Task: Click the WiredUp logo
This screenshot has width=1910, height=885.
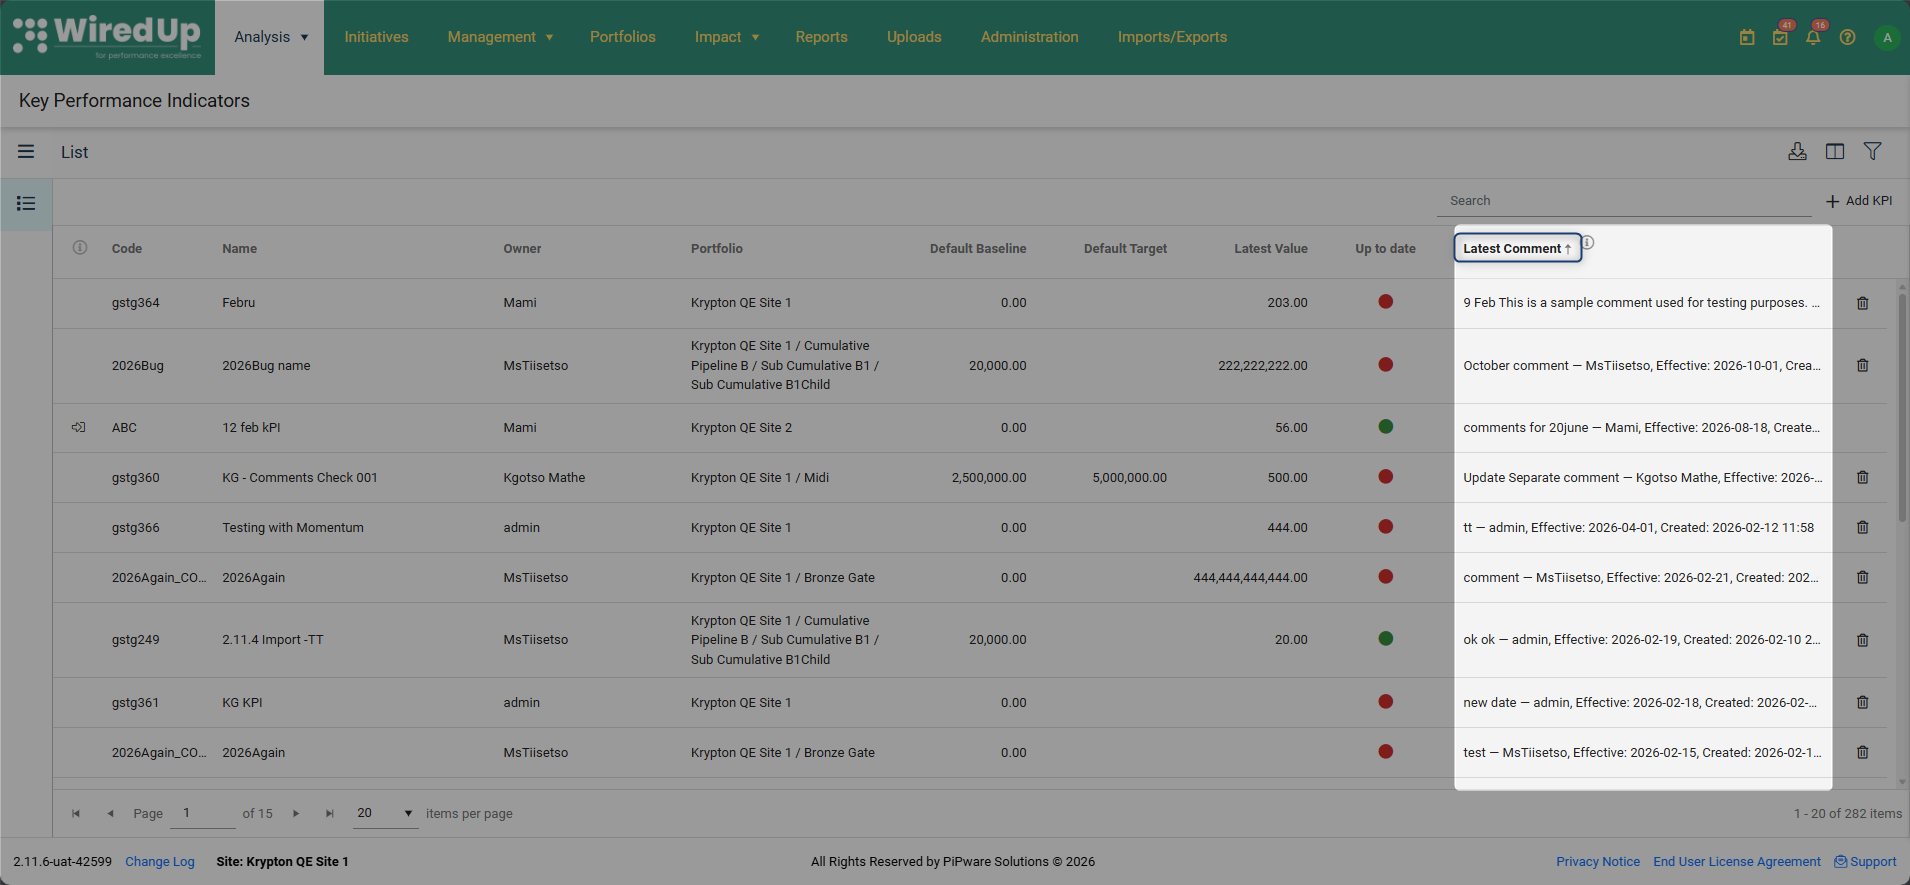Action: click(x=107, y=37)
